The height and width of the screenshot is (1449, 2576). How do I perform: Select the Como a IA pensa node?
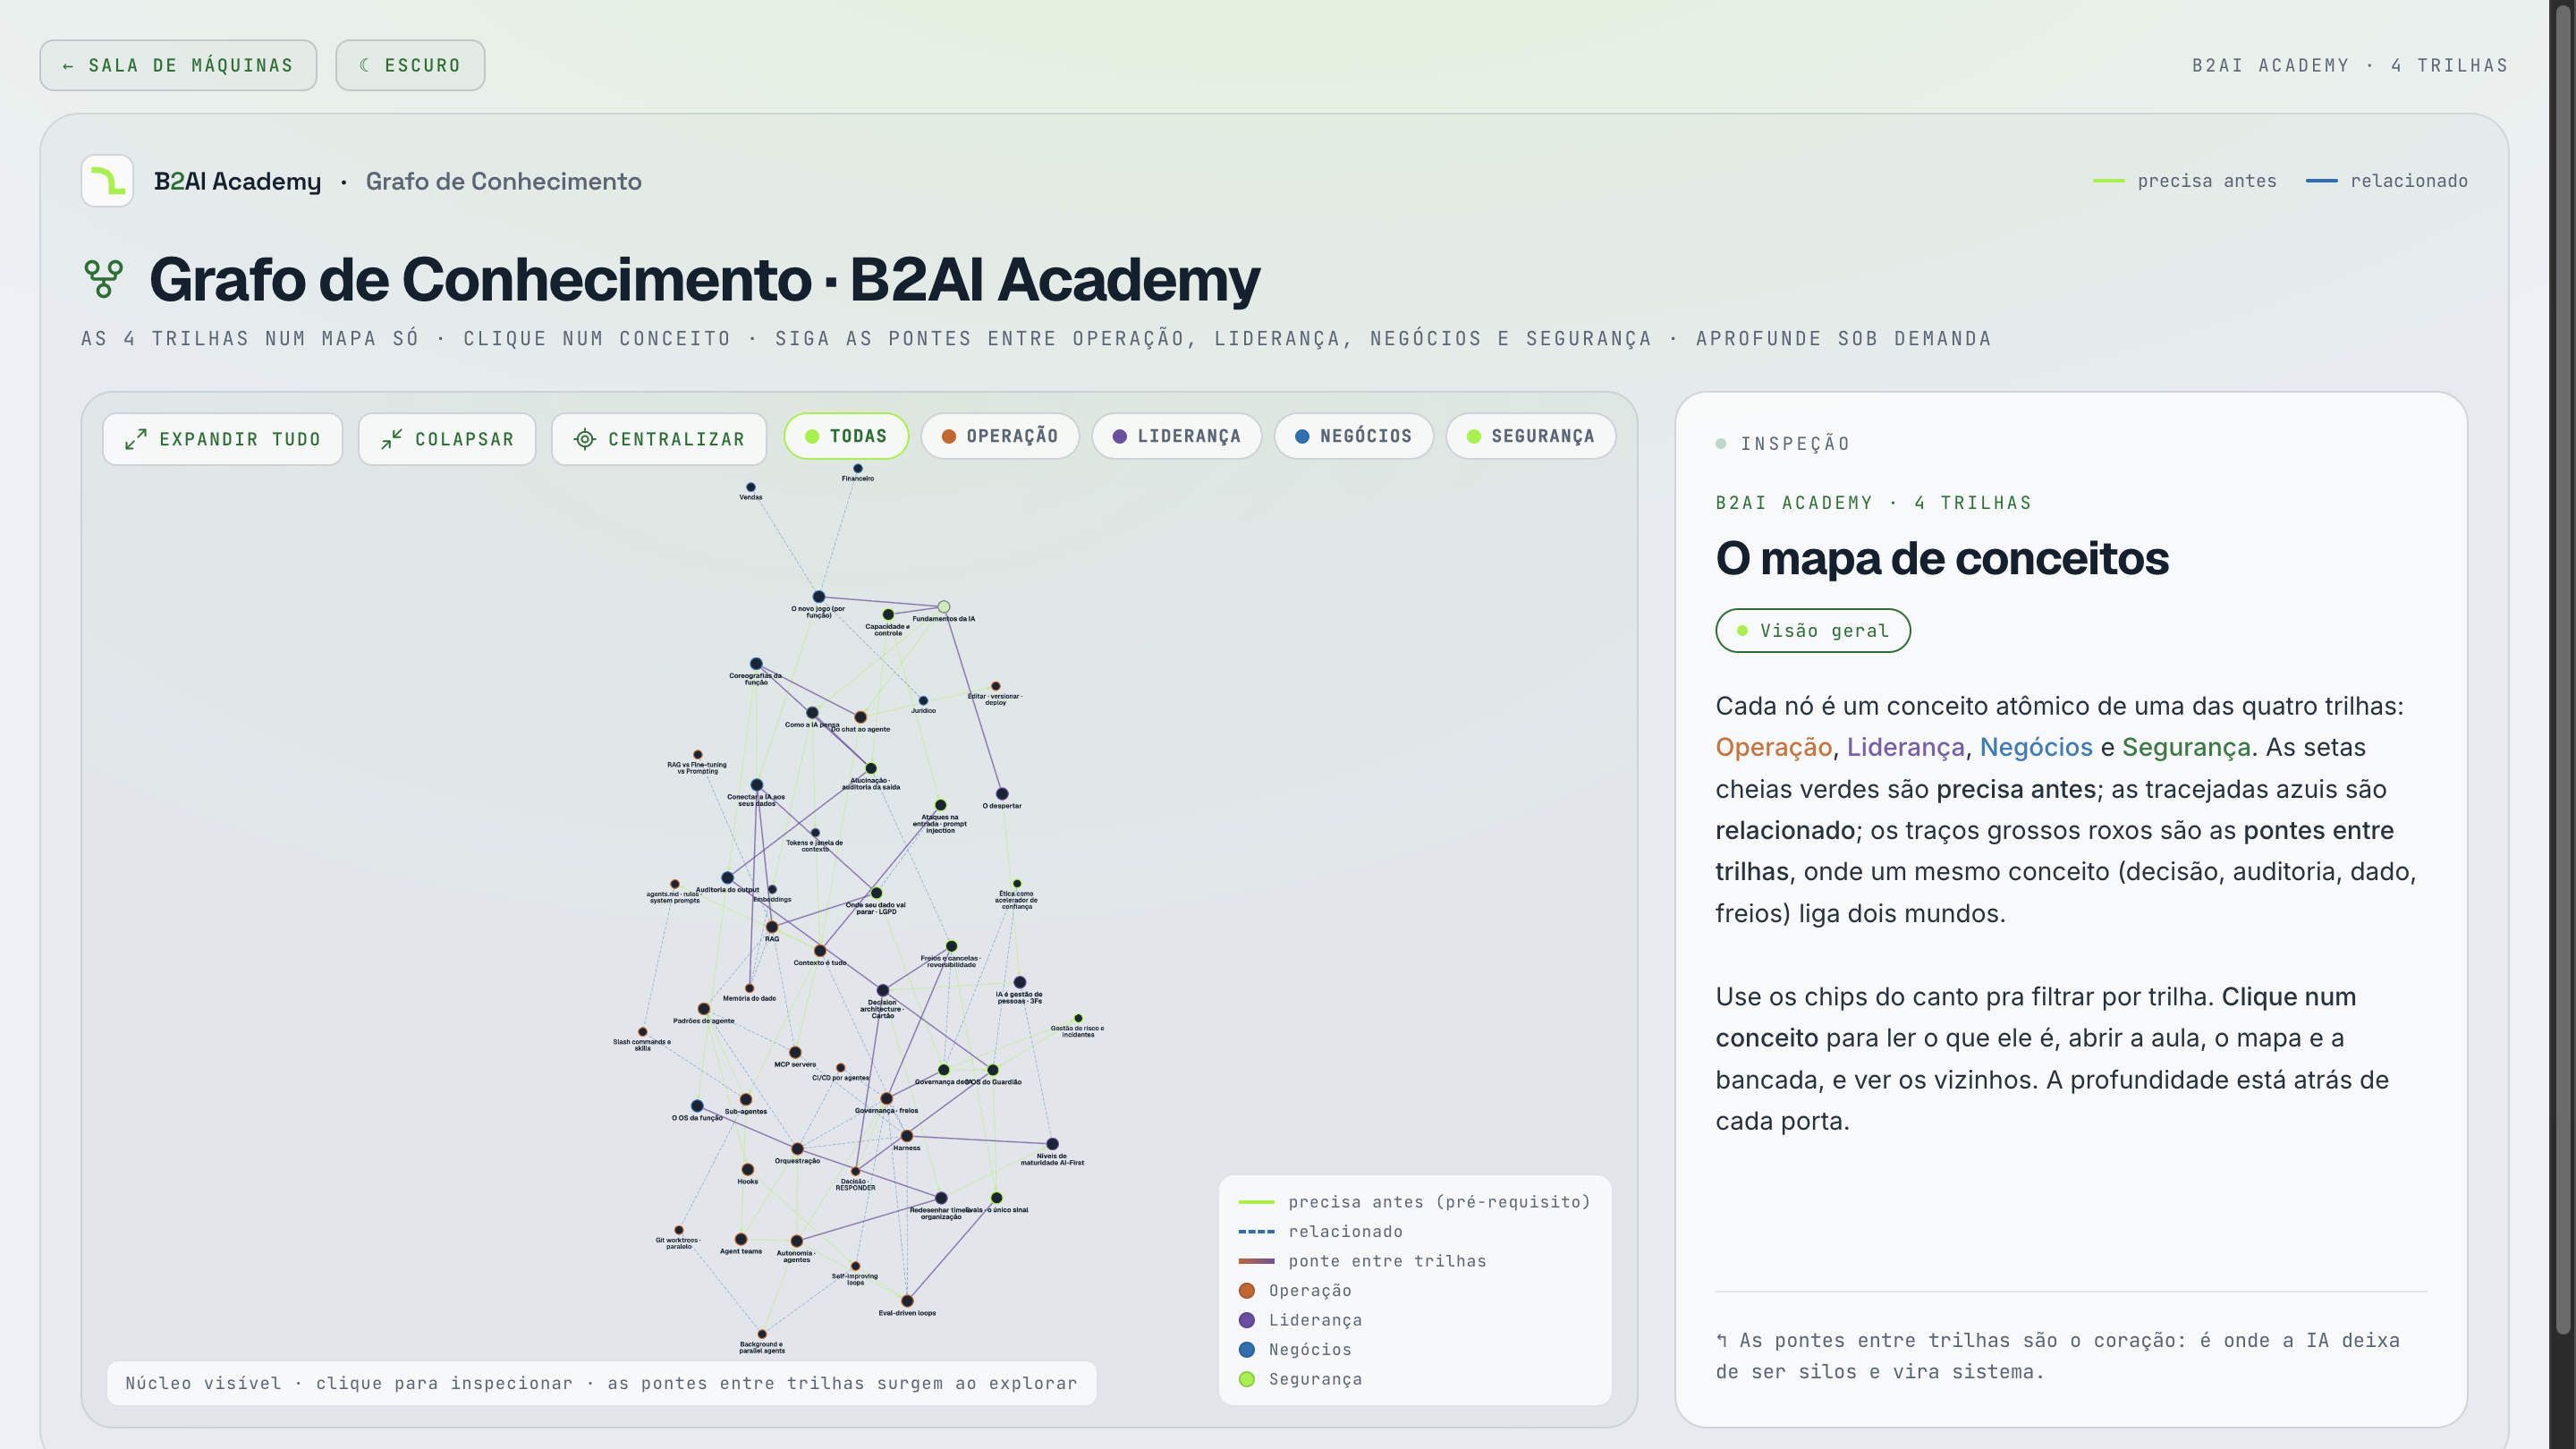(x=812, y=713)
